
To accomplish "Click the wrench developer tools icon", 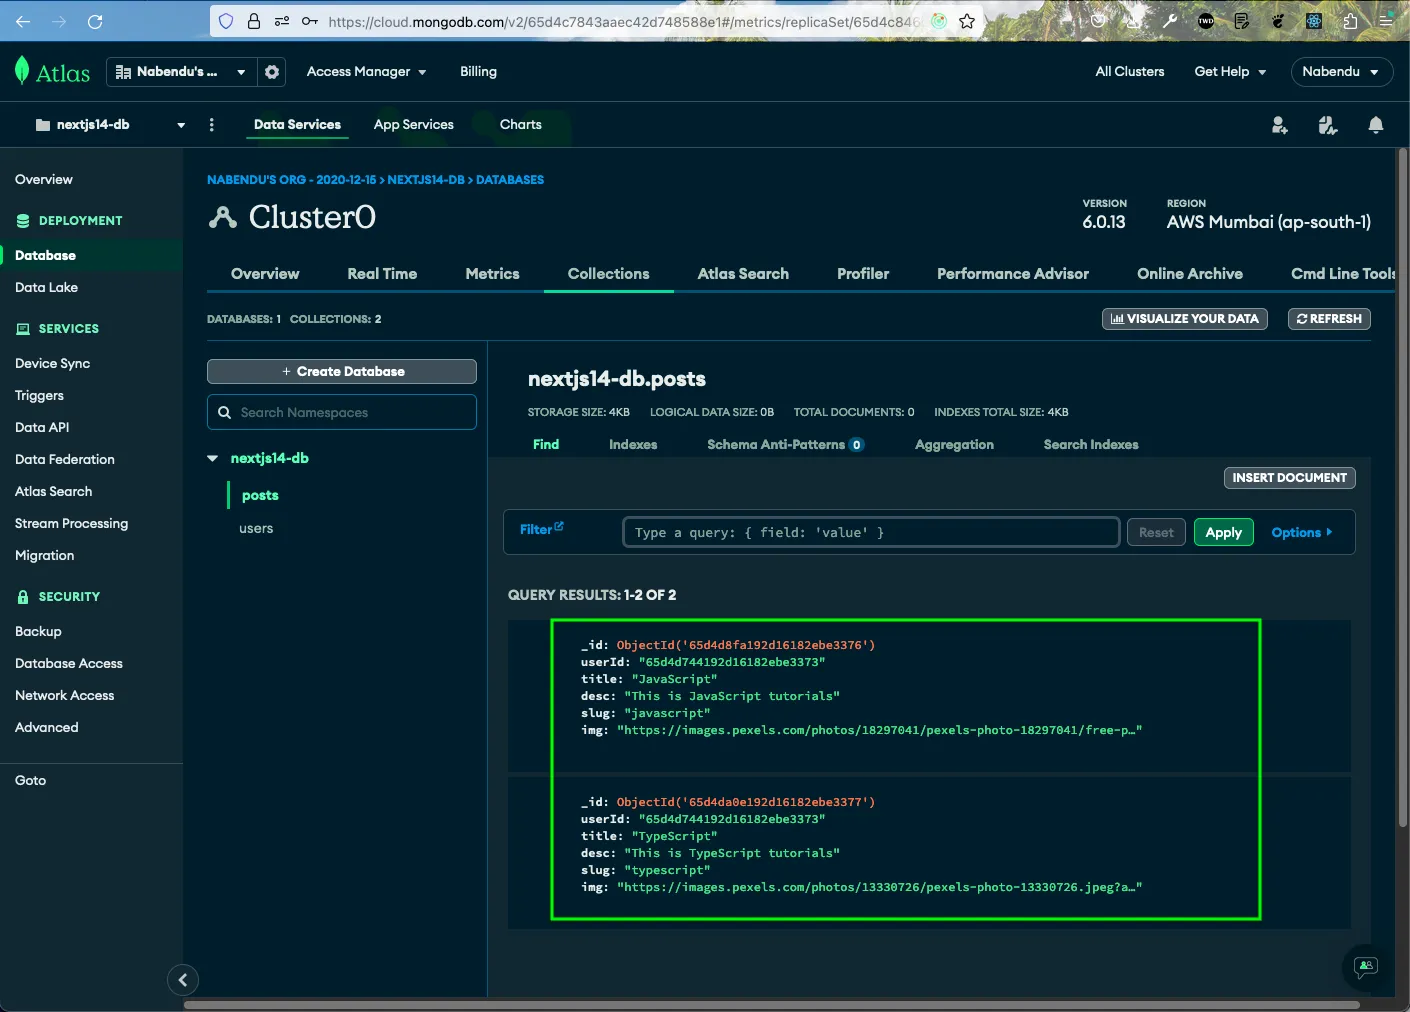I will click(x=1170, y=21).
